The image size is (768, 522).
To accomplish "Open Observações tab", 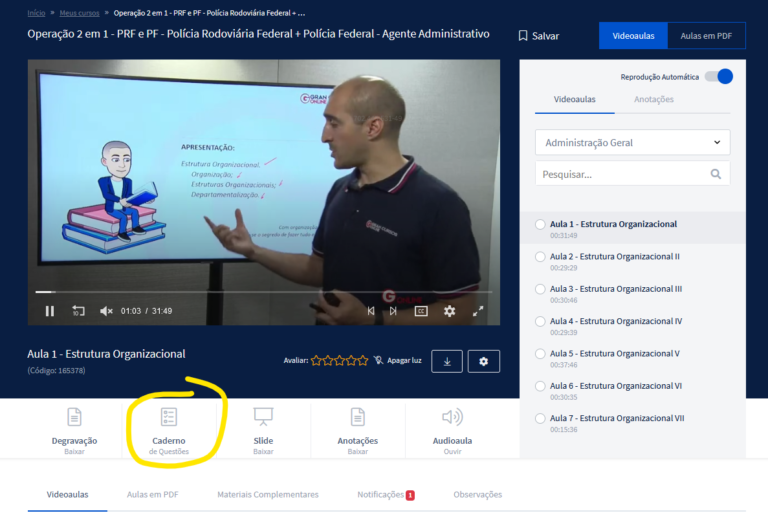I will point(478,495).
